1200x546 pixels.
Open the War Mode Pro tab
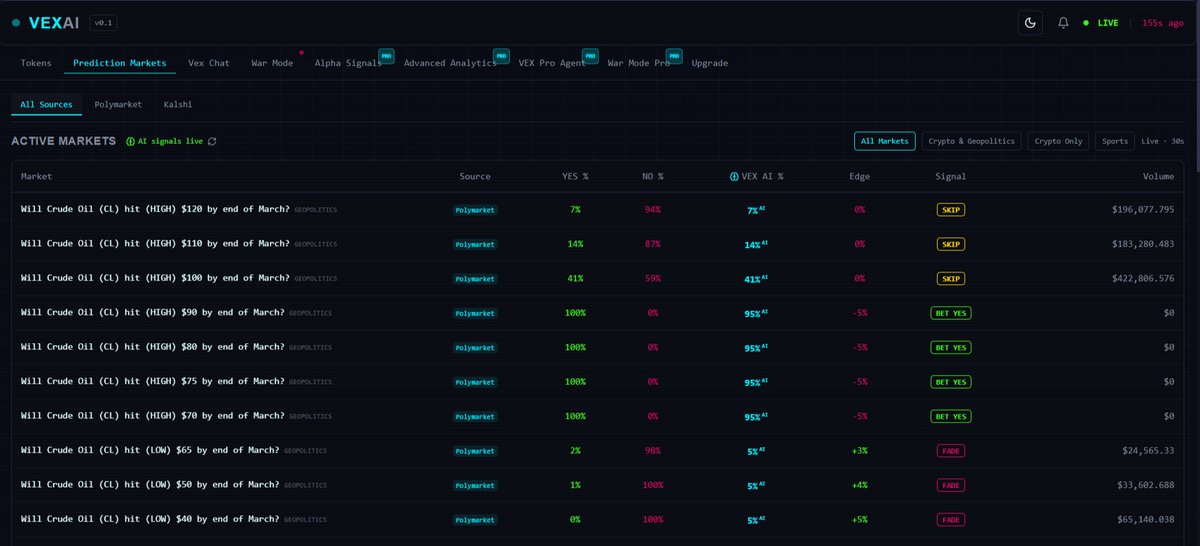click(638, 63)
